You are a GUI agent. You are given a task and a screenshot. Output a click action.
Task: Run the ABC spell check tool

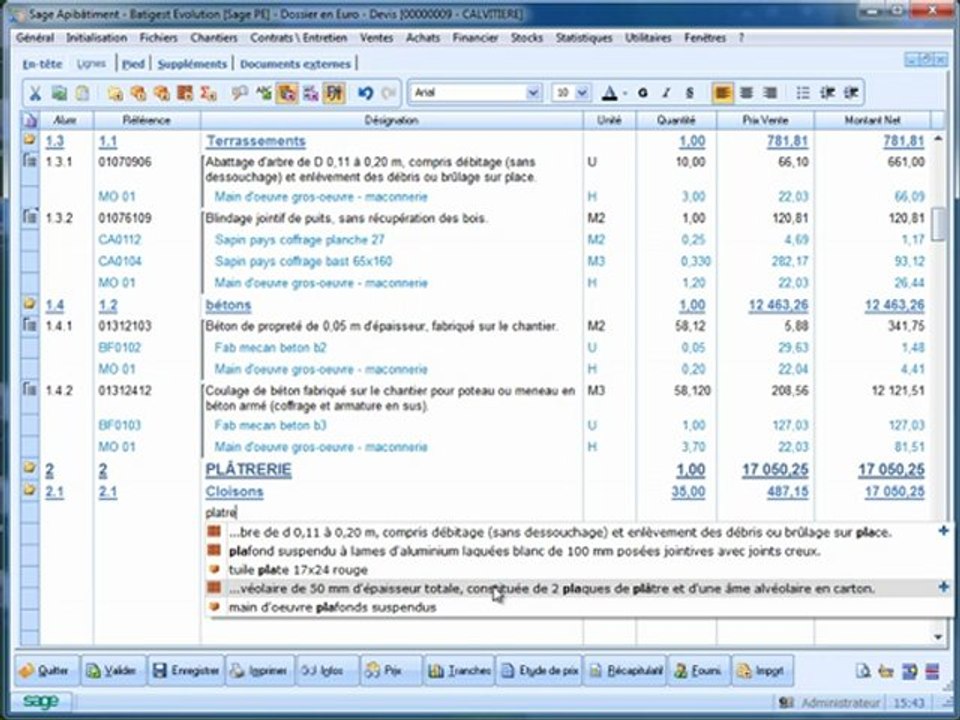264,93
